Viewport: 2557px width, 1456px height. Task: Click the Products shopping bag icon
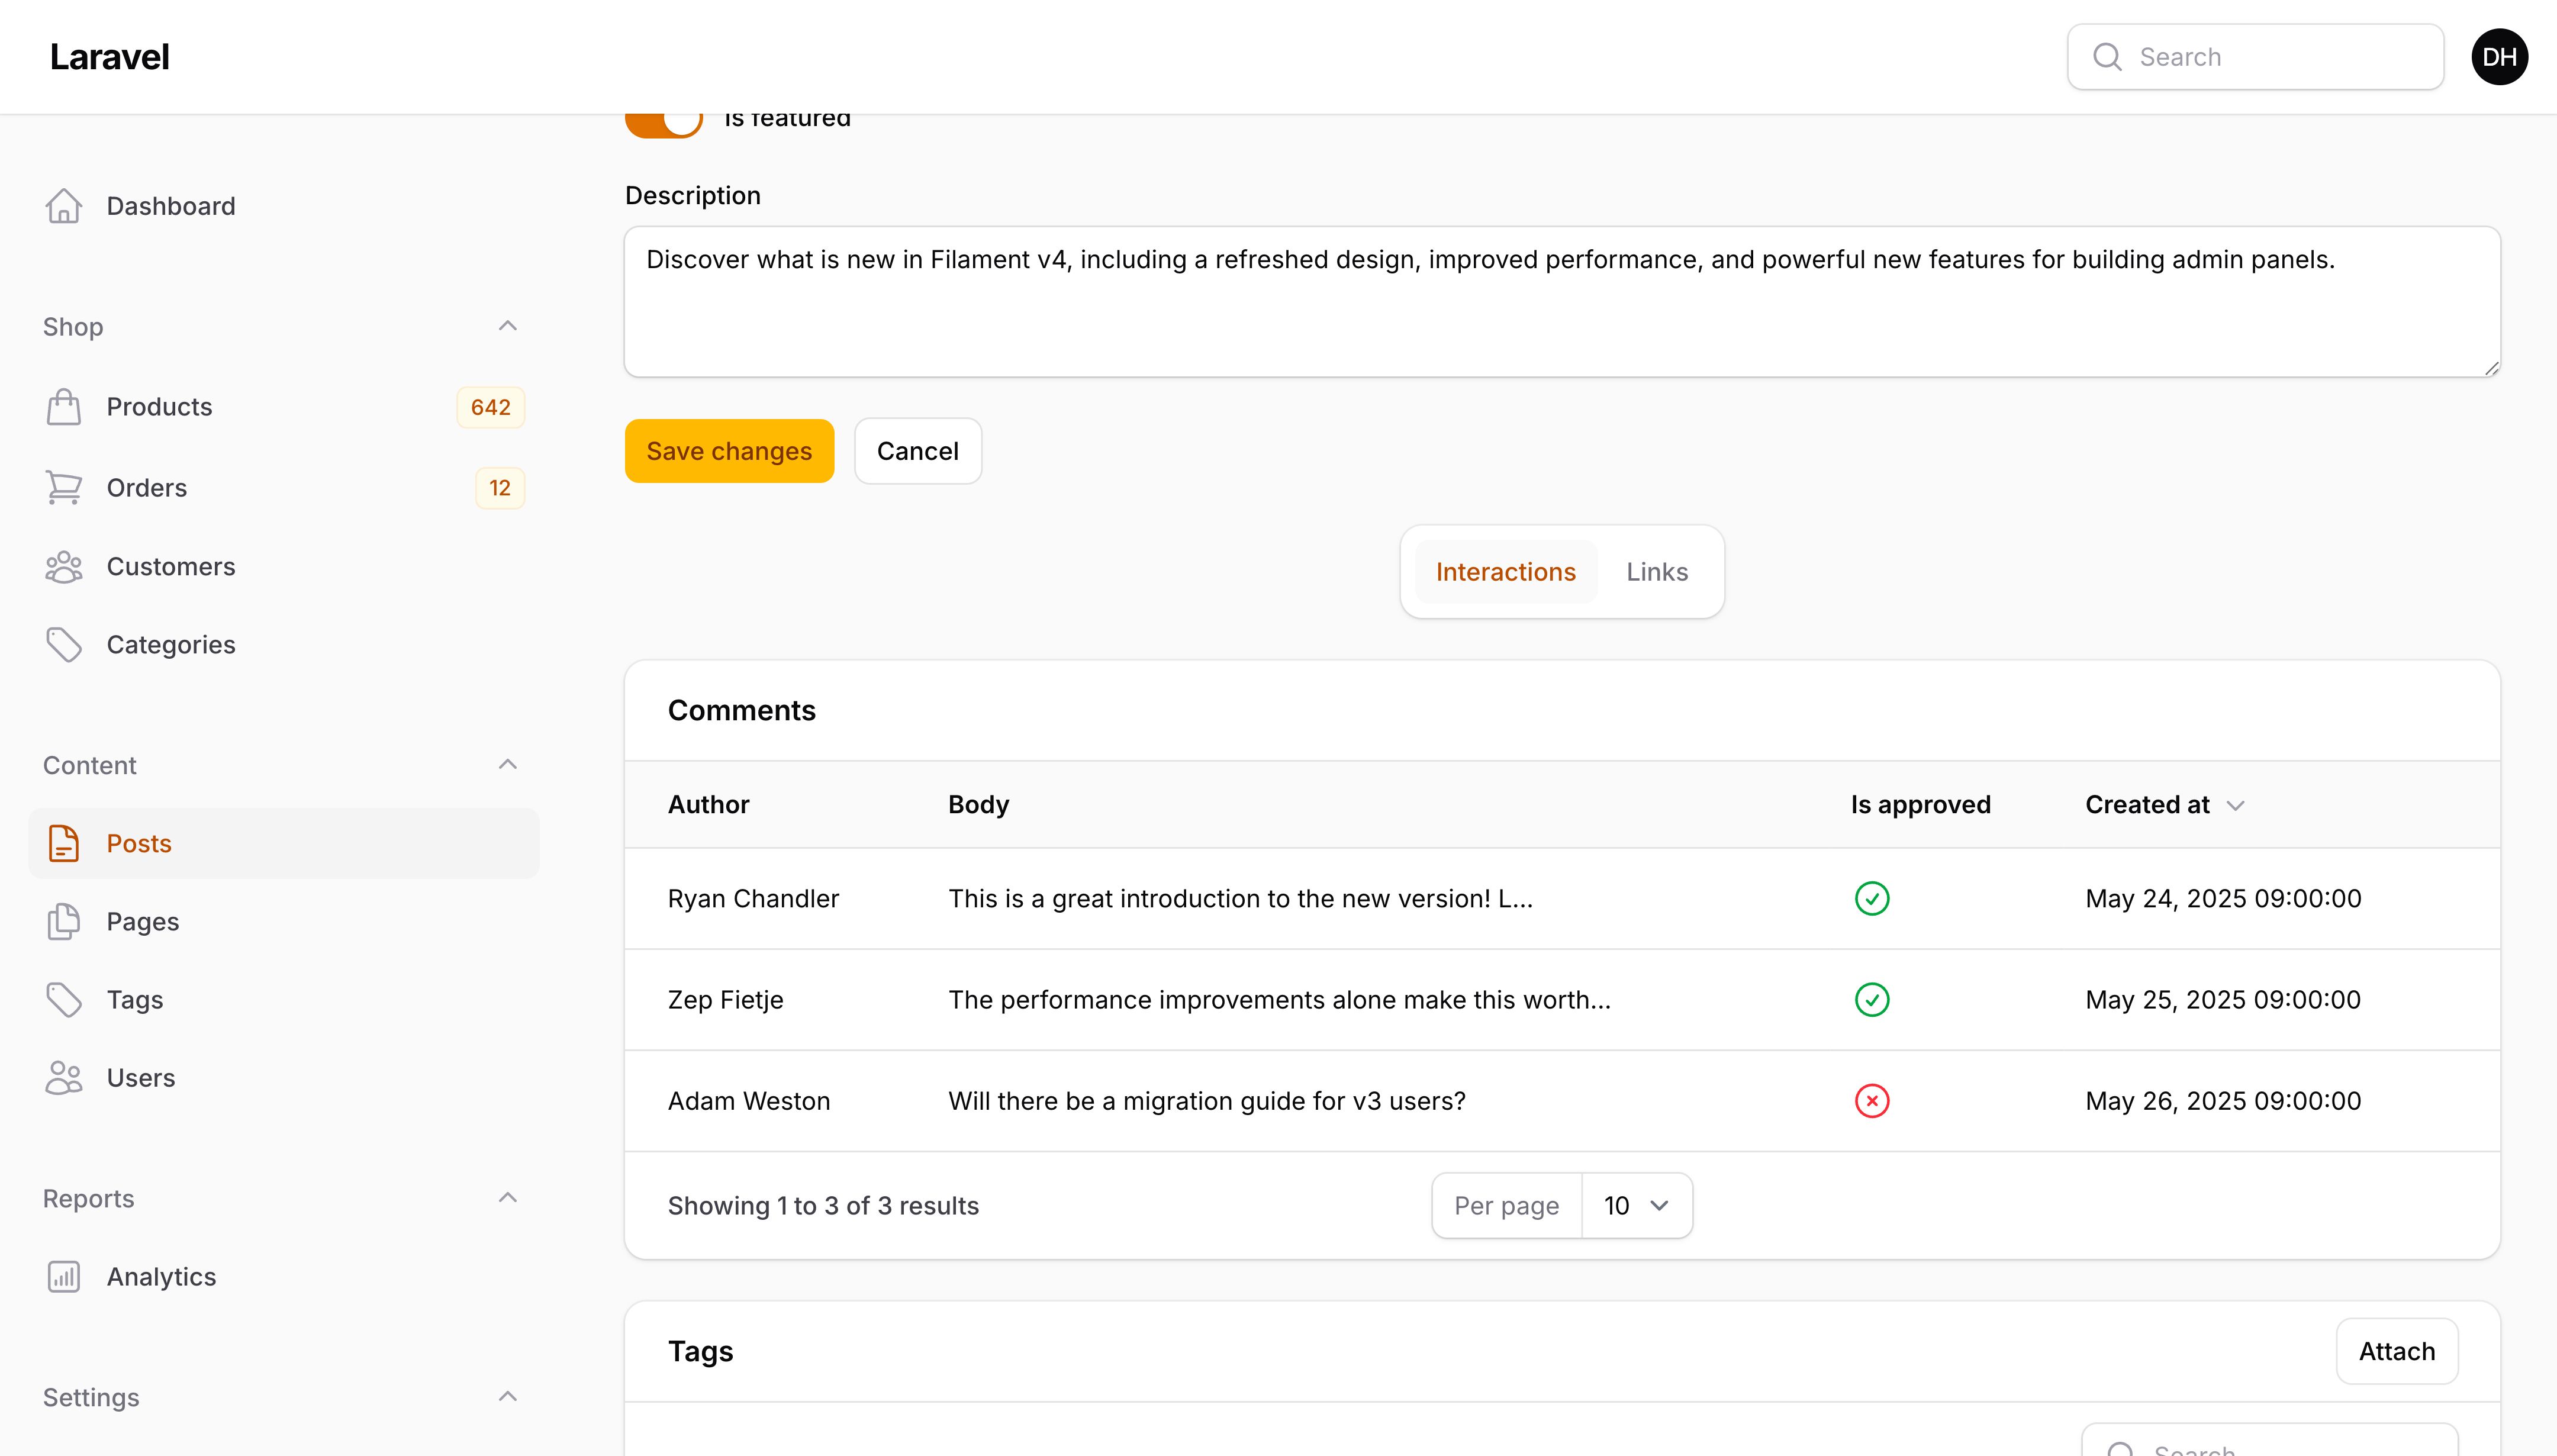point(64,407)
